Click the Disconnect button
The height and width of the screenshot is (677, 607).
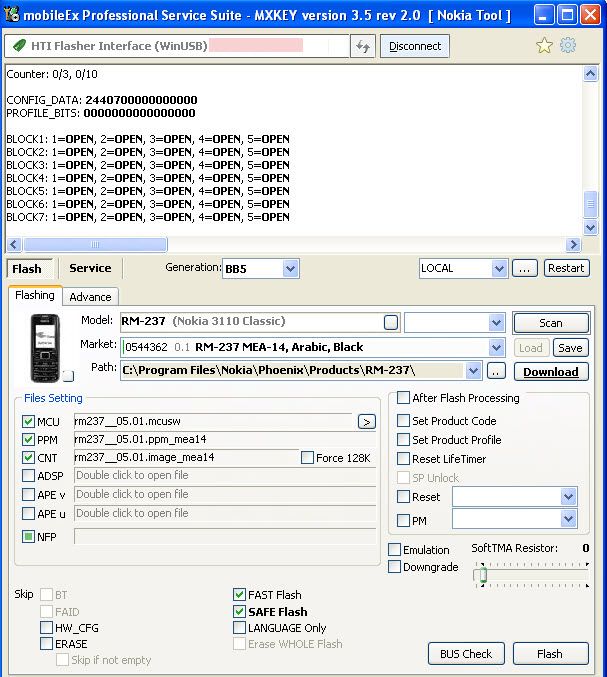pyautogui.click(x=415, y=46)
